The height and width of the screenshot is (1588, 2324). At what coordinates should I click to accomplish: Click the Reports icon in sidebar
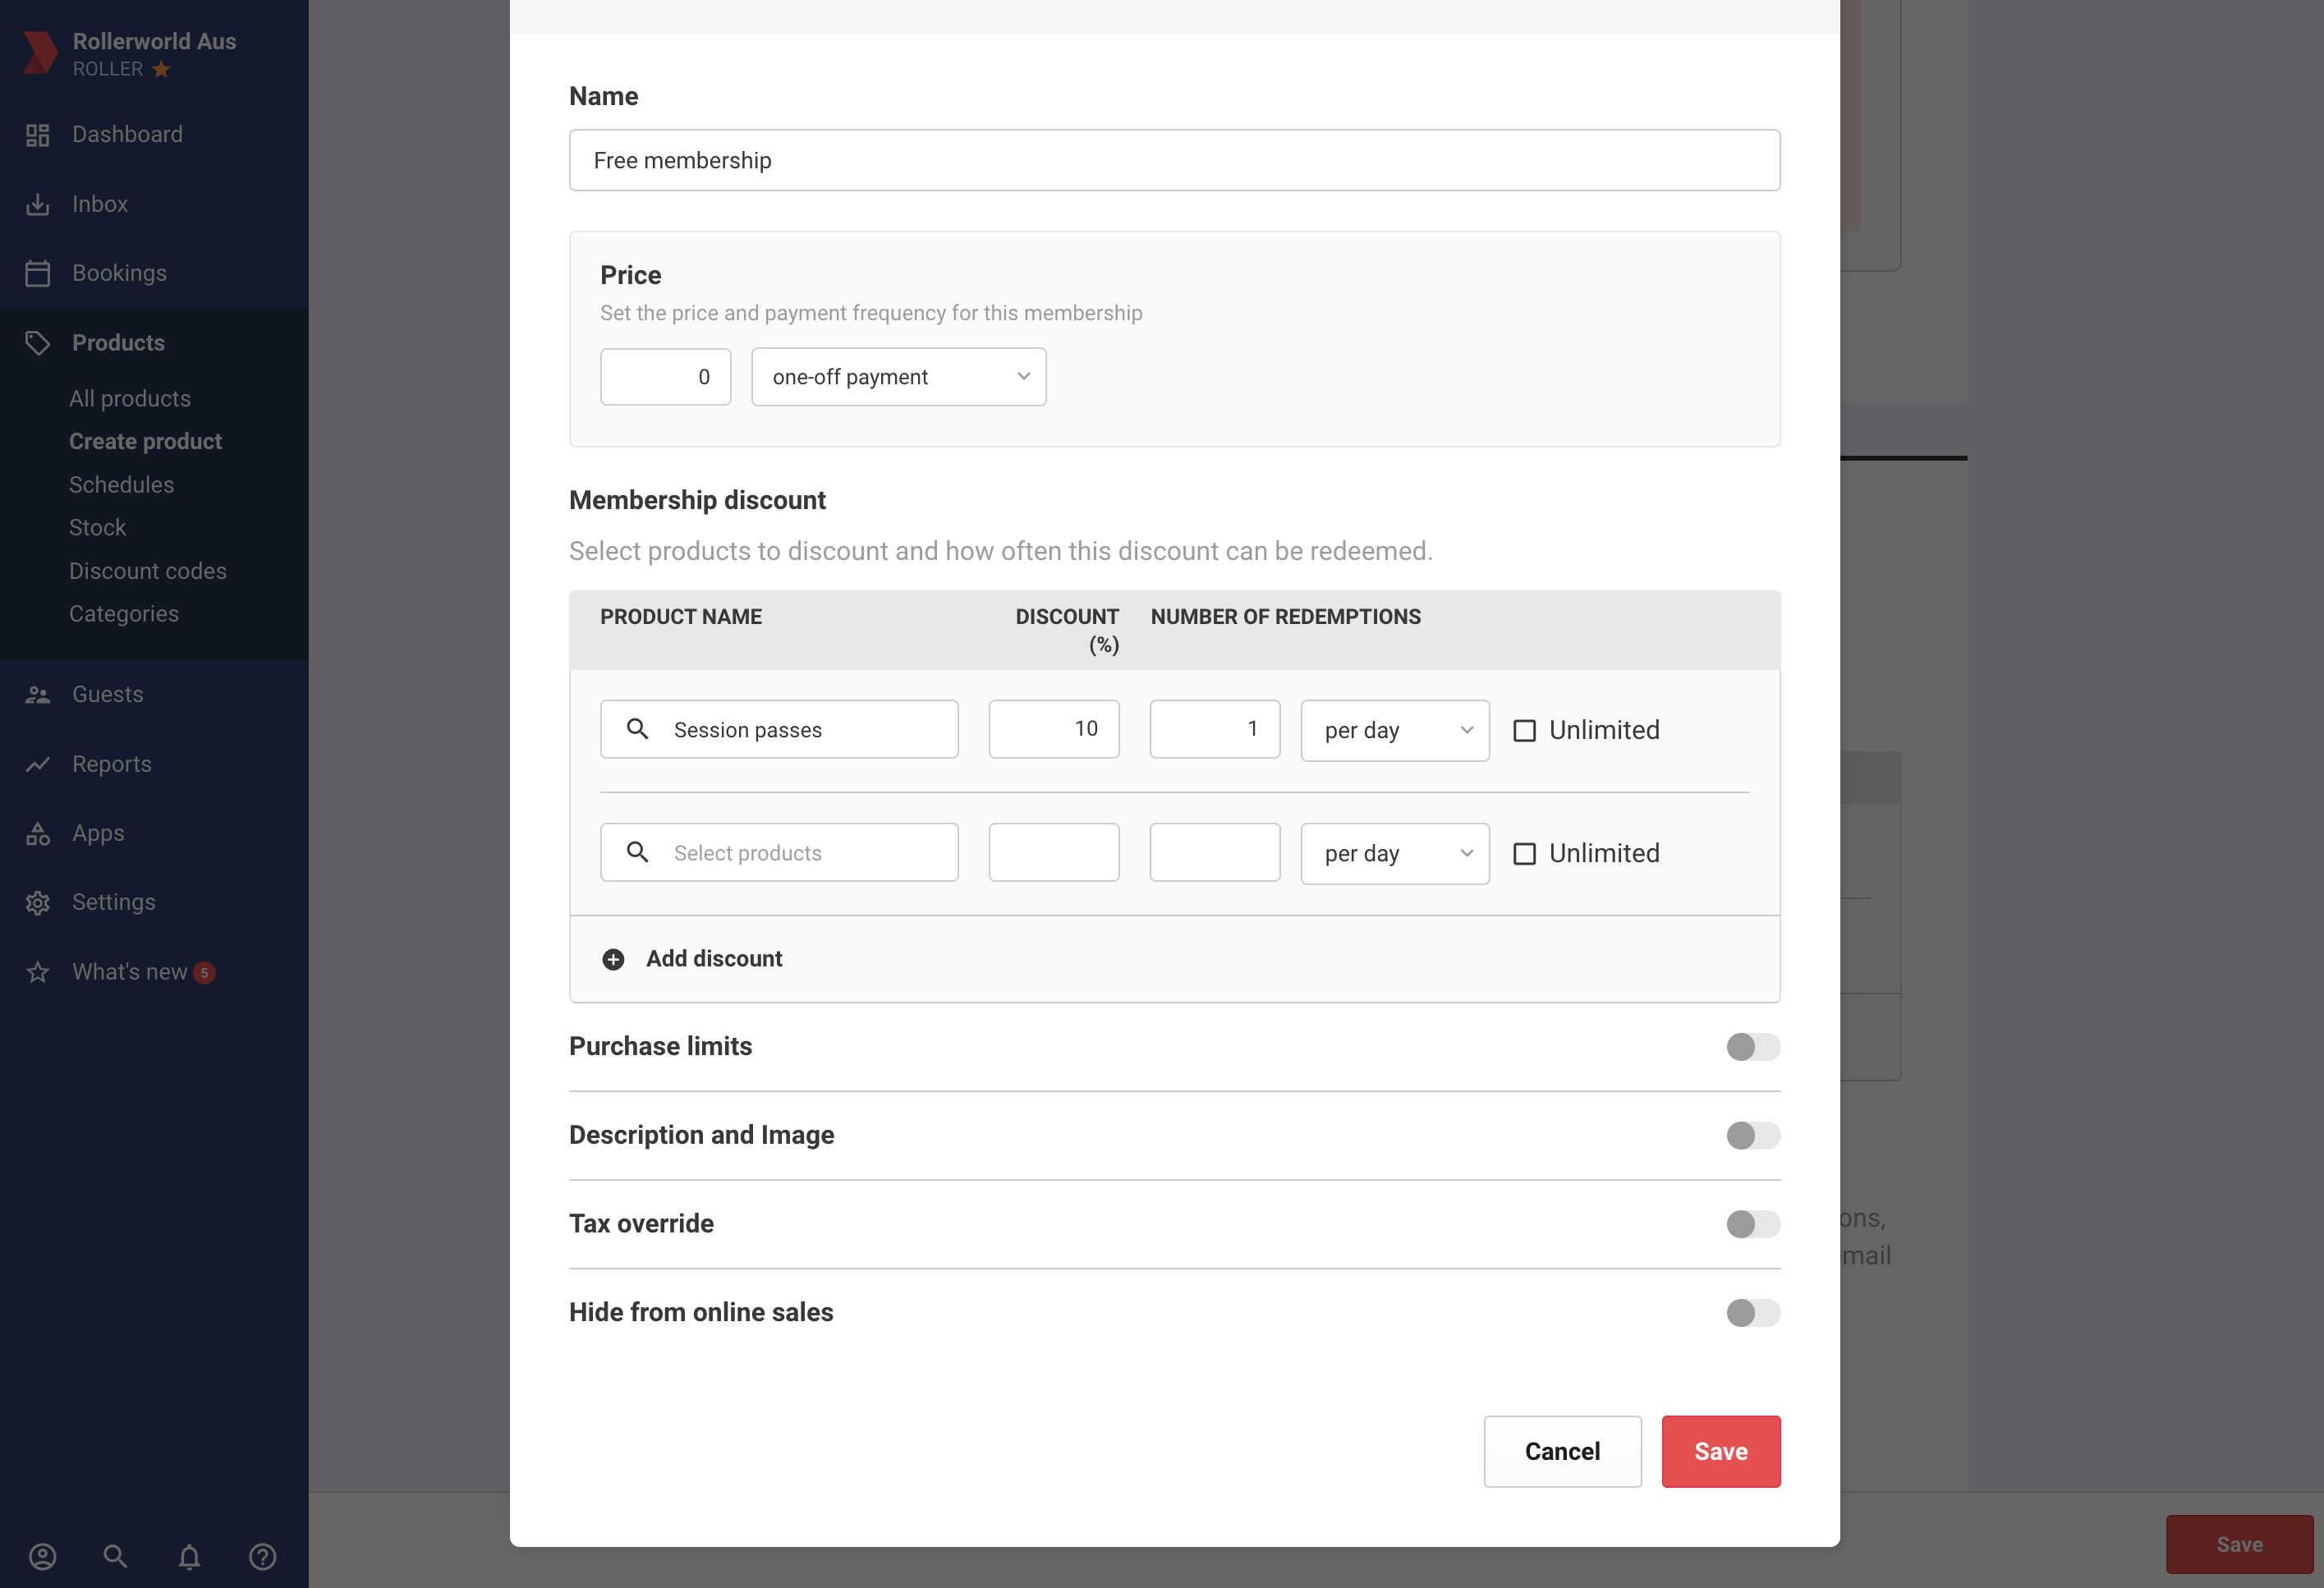coord(37,763)
